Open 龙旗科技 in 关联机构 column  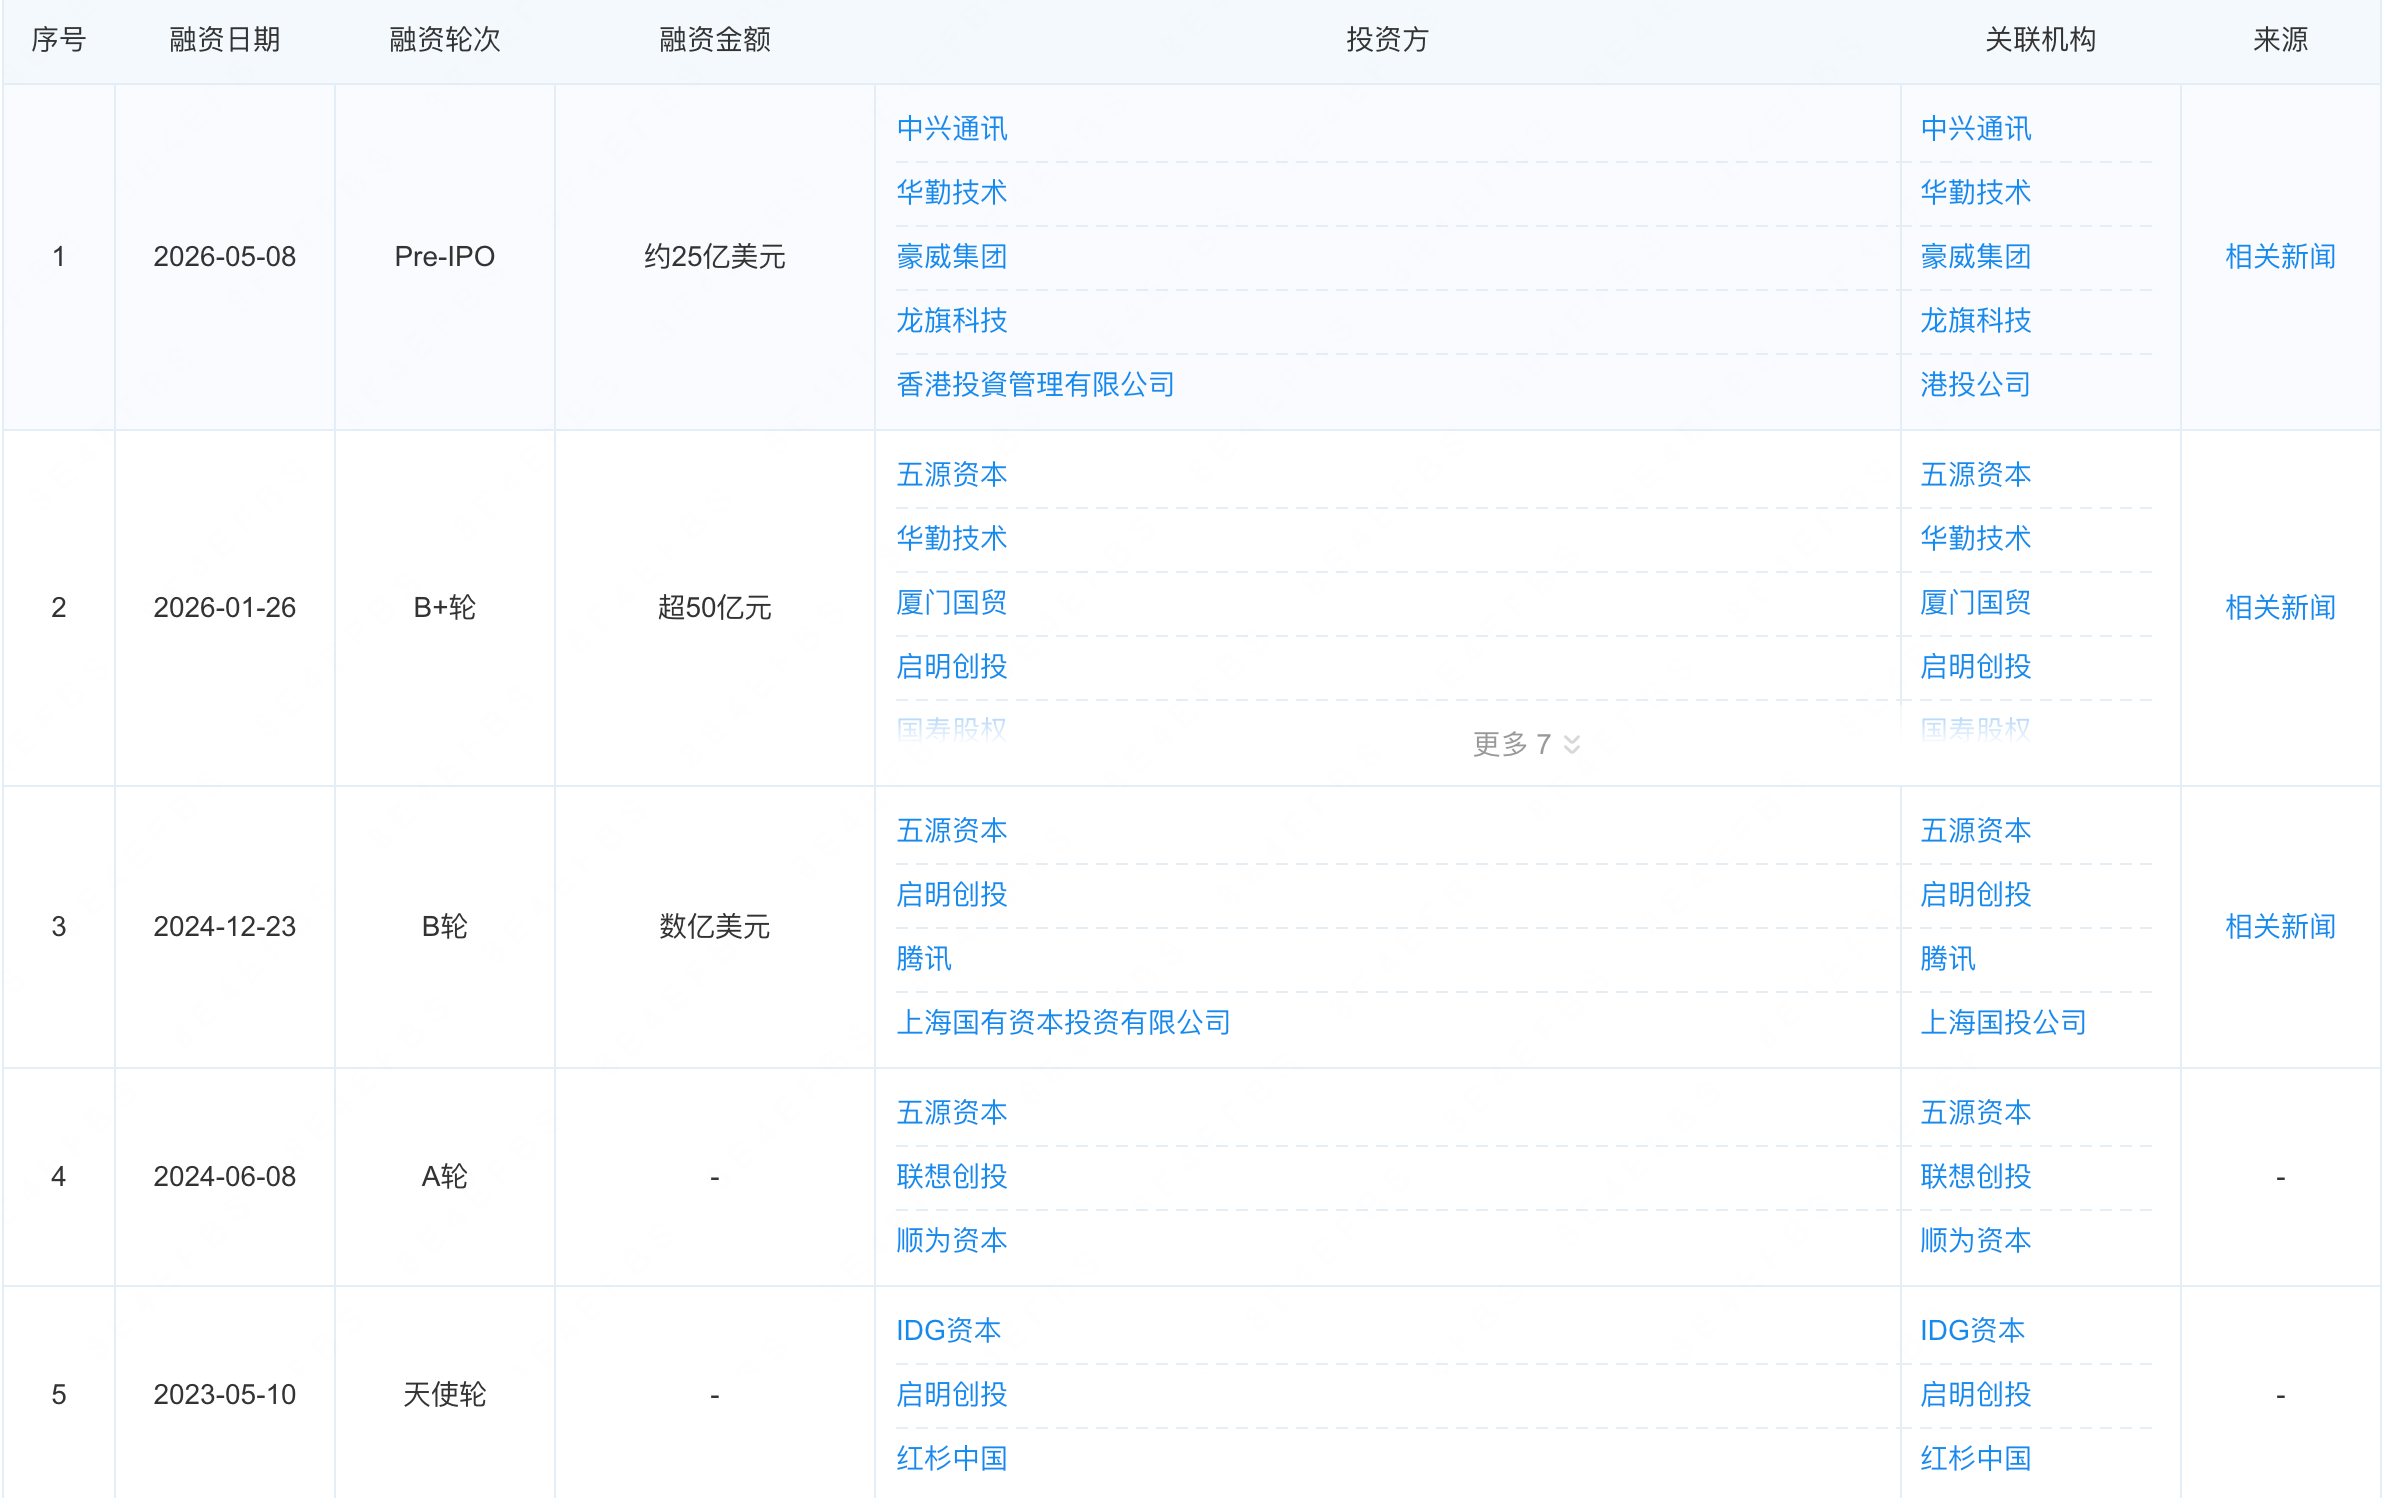click(1976, 321)
